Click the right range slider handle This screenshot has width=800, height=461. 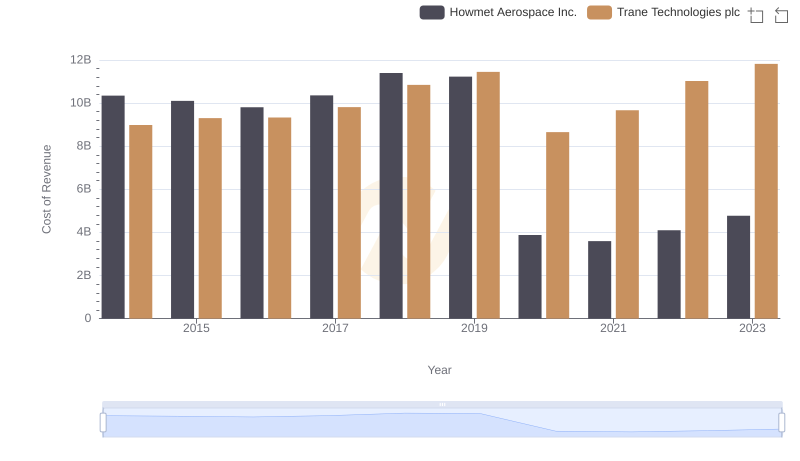pyautogui.click(x=781, y=422)
